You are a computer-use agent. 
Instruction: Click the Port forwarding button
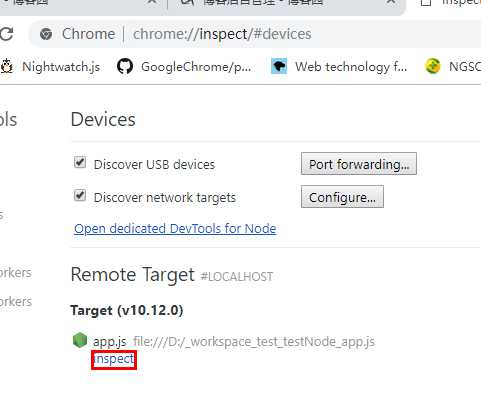359,164
